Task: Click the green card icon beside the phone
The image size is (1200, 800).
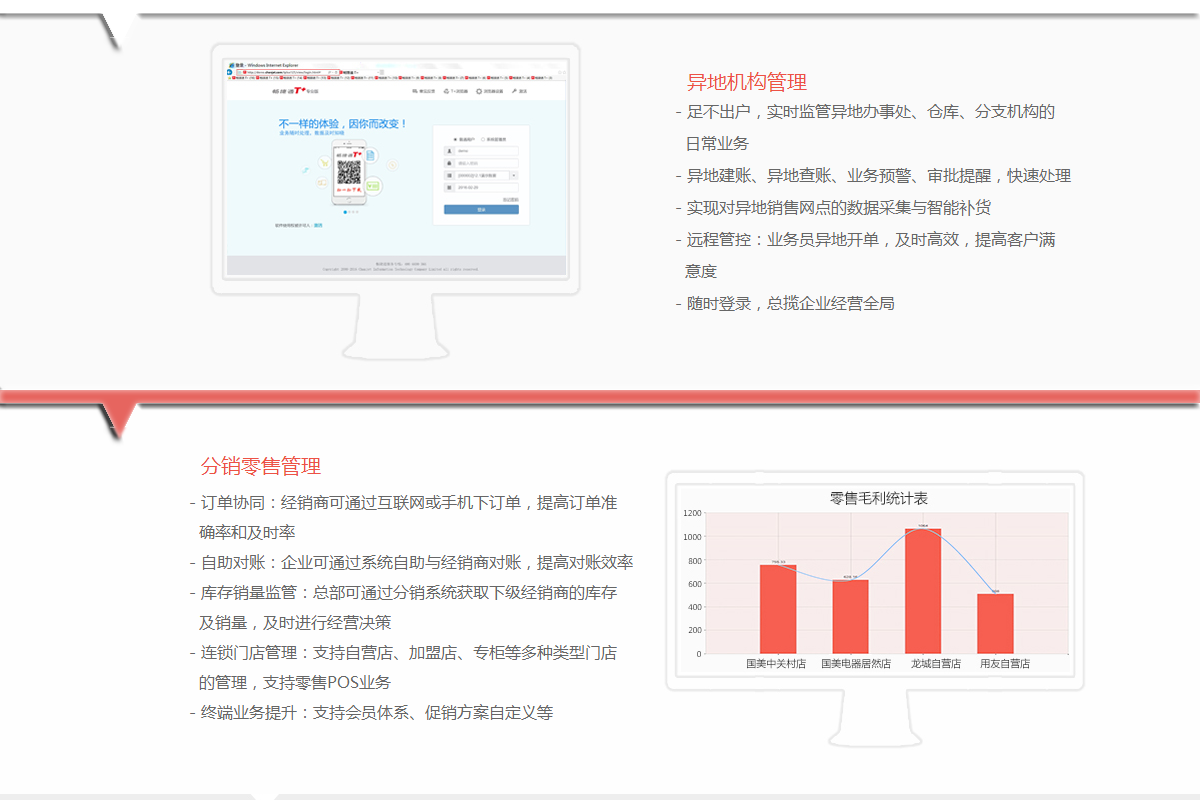Action: (373, 186)
